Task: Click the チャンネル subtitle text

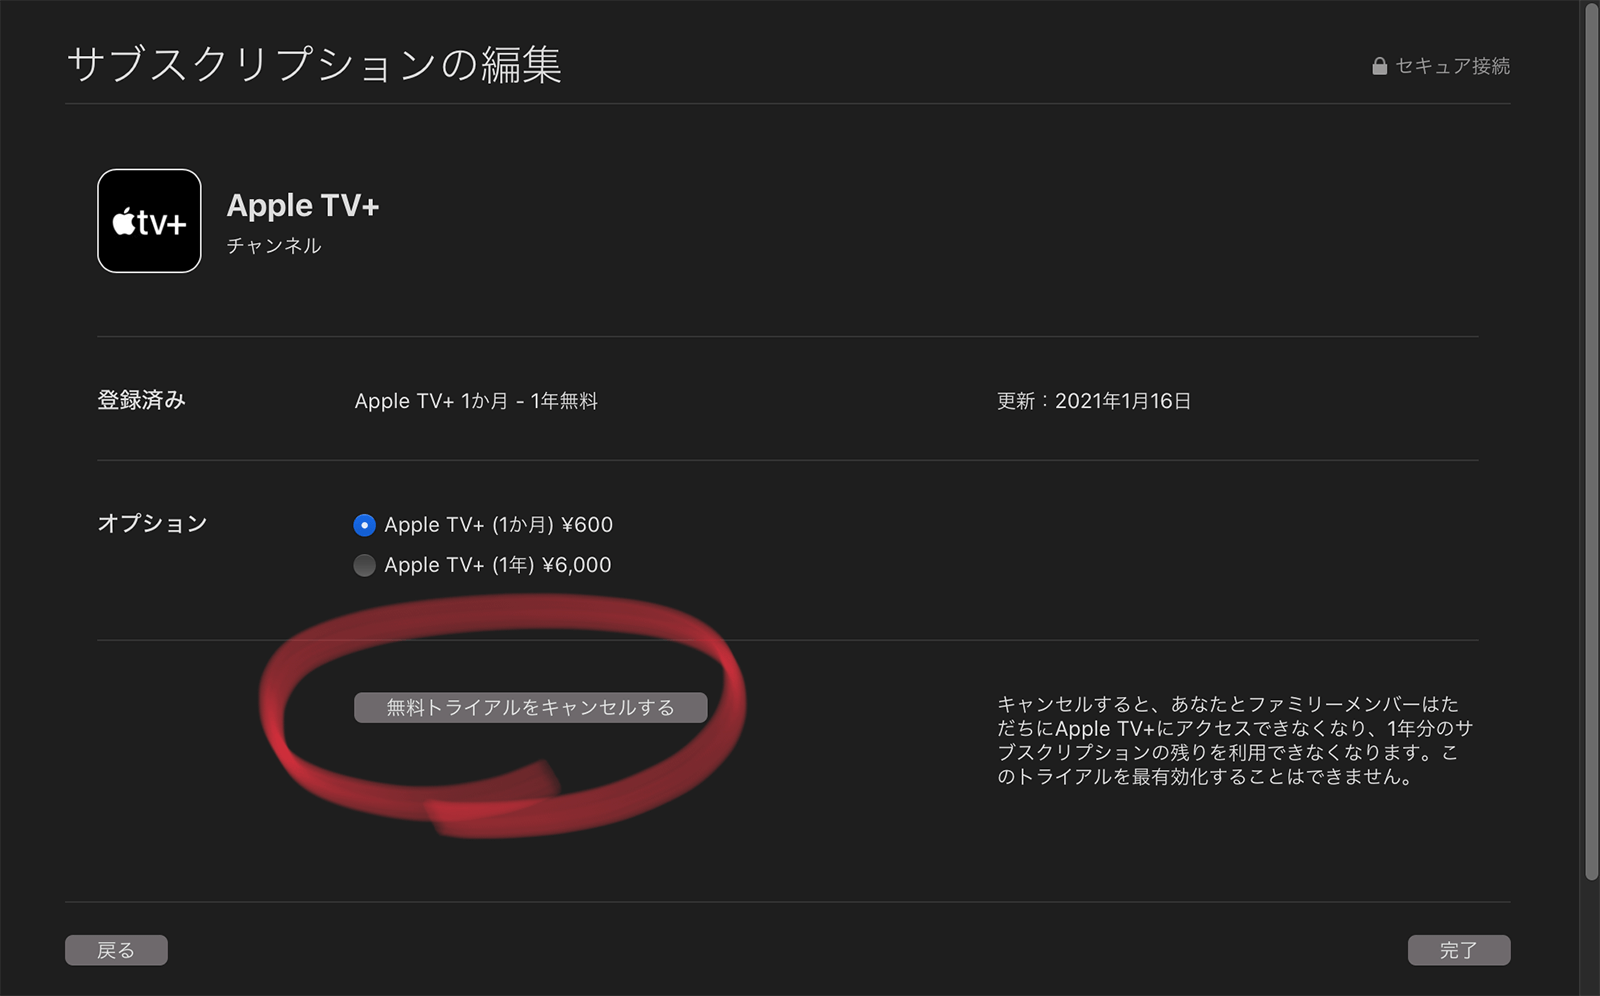Action: [x=274, y=245]
